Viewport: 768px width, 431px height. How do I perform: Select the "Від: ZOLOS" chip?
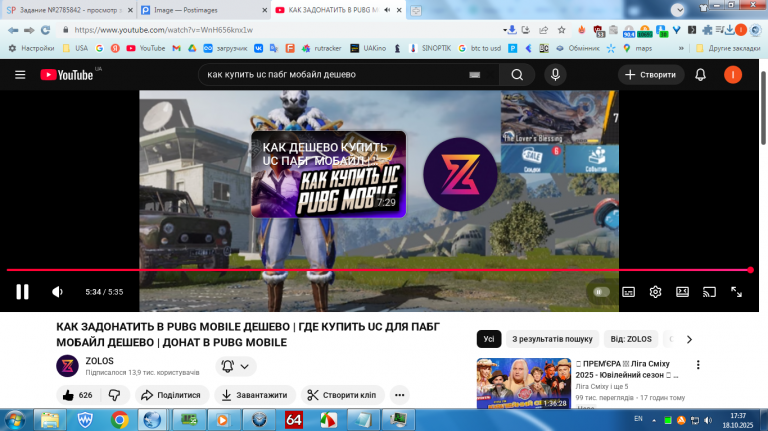[631, 339]
